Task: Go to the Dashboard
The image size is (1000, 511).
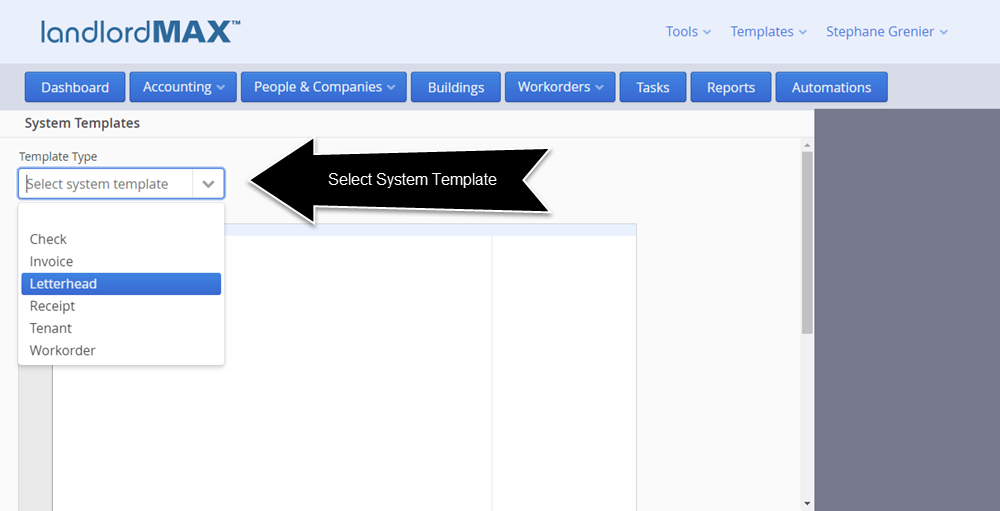Action: (75, 87)
